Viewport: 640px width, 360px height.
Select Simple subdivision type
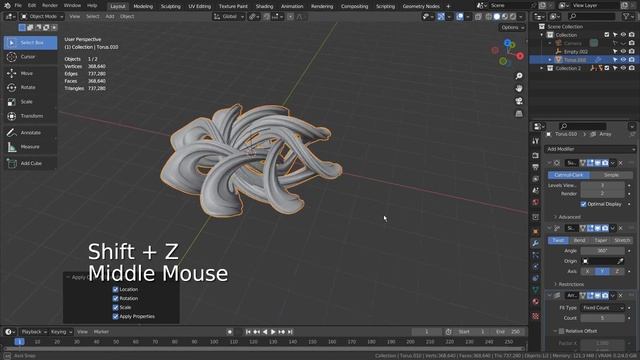point(611,175)
